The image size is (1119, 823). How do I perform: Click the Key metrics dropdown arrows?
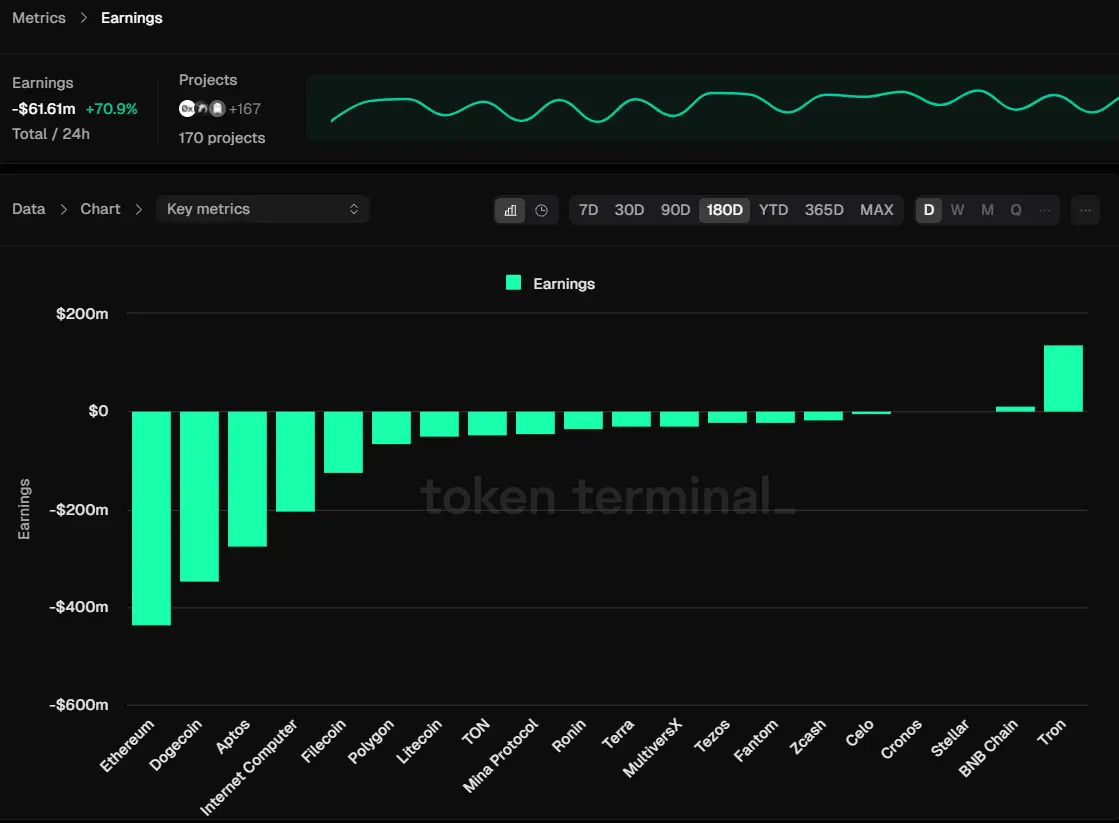click(x=354, y=209)
